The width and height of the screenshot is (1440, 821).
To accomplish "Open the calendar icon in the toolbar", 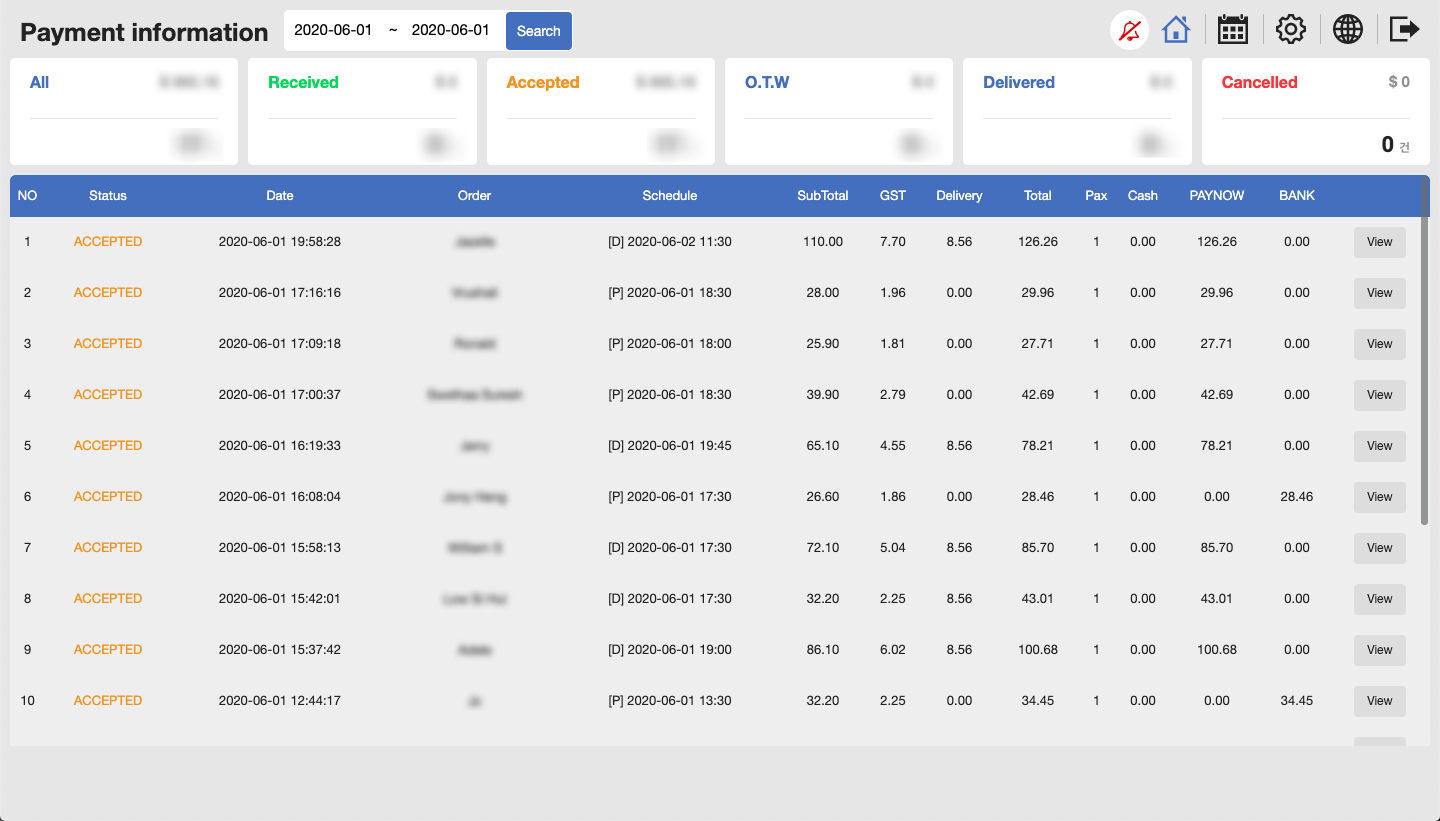I will (x=1232, y=29).
